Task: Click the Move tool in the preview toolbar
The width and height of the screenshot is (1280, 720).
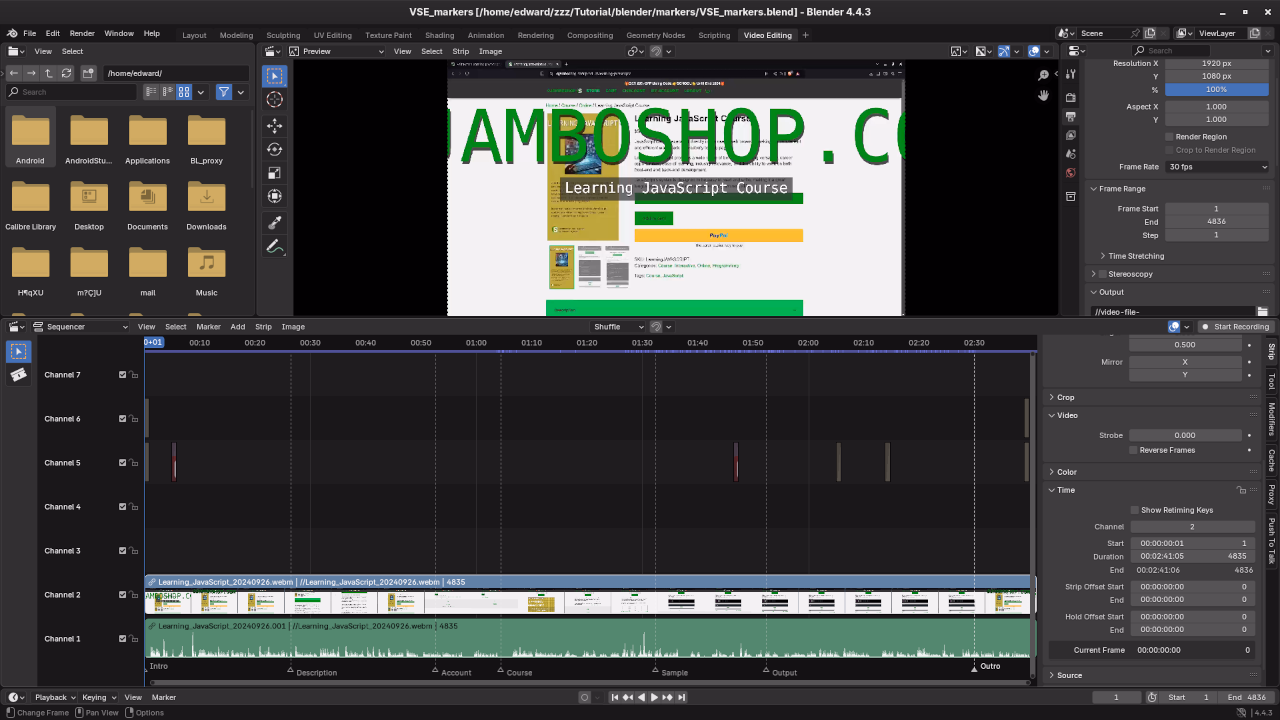Action: (x=275, y=125)
